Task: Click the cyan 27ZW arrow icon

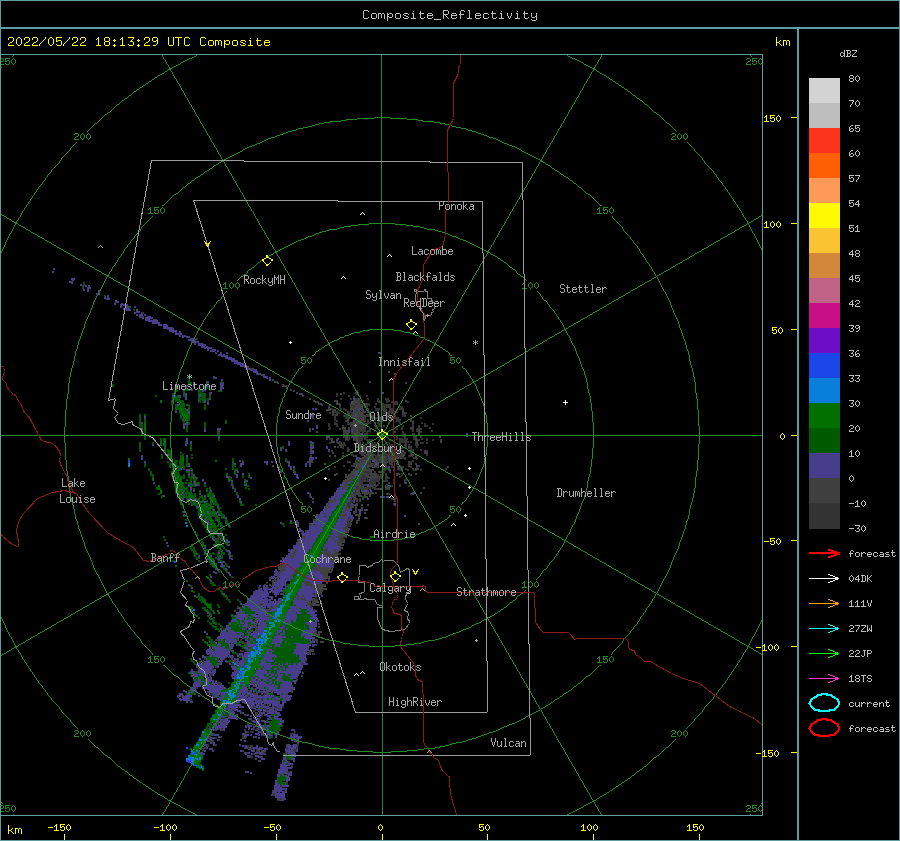Action: (x=824, y=629)
